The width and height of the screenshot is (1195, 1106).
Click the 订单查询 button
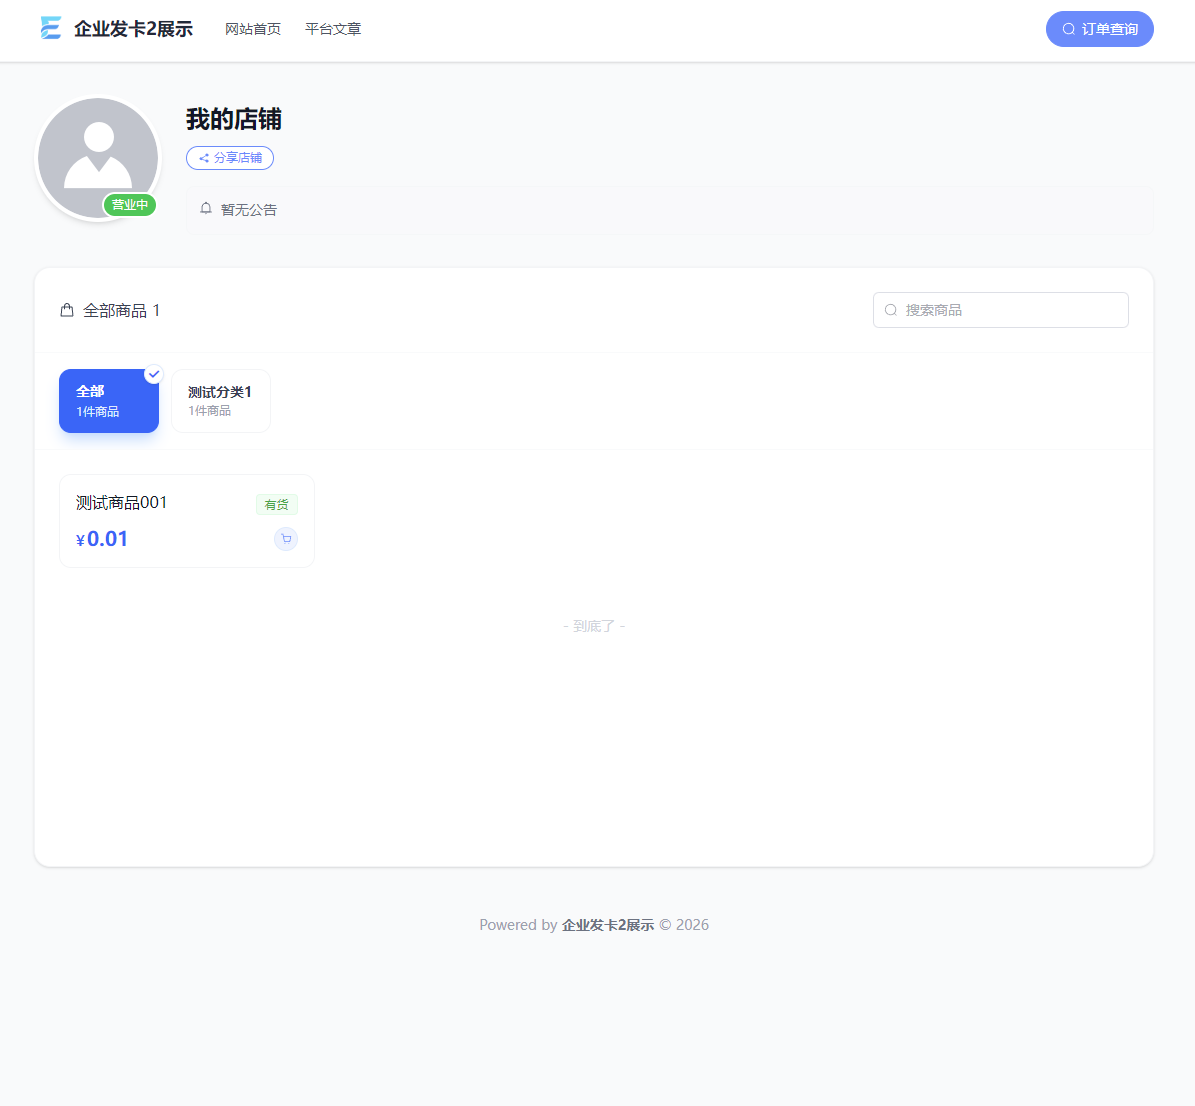(1099, 29)
